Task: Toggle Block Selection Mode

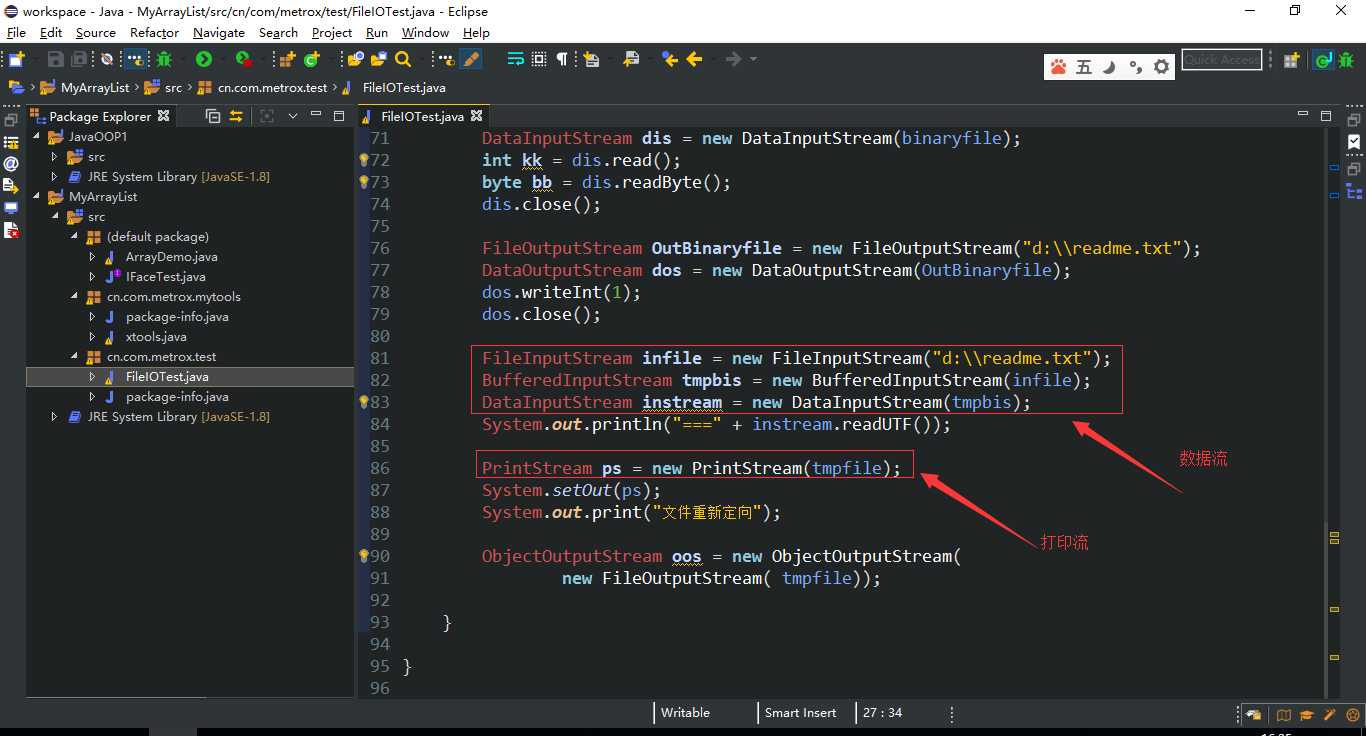Action: click(x=539, y=59)
